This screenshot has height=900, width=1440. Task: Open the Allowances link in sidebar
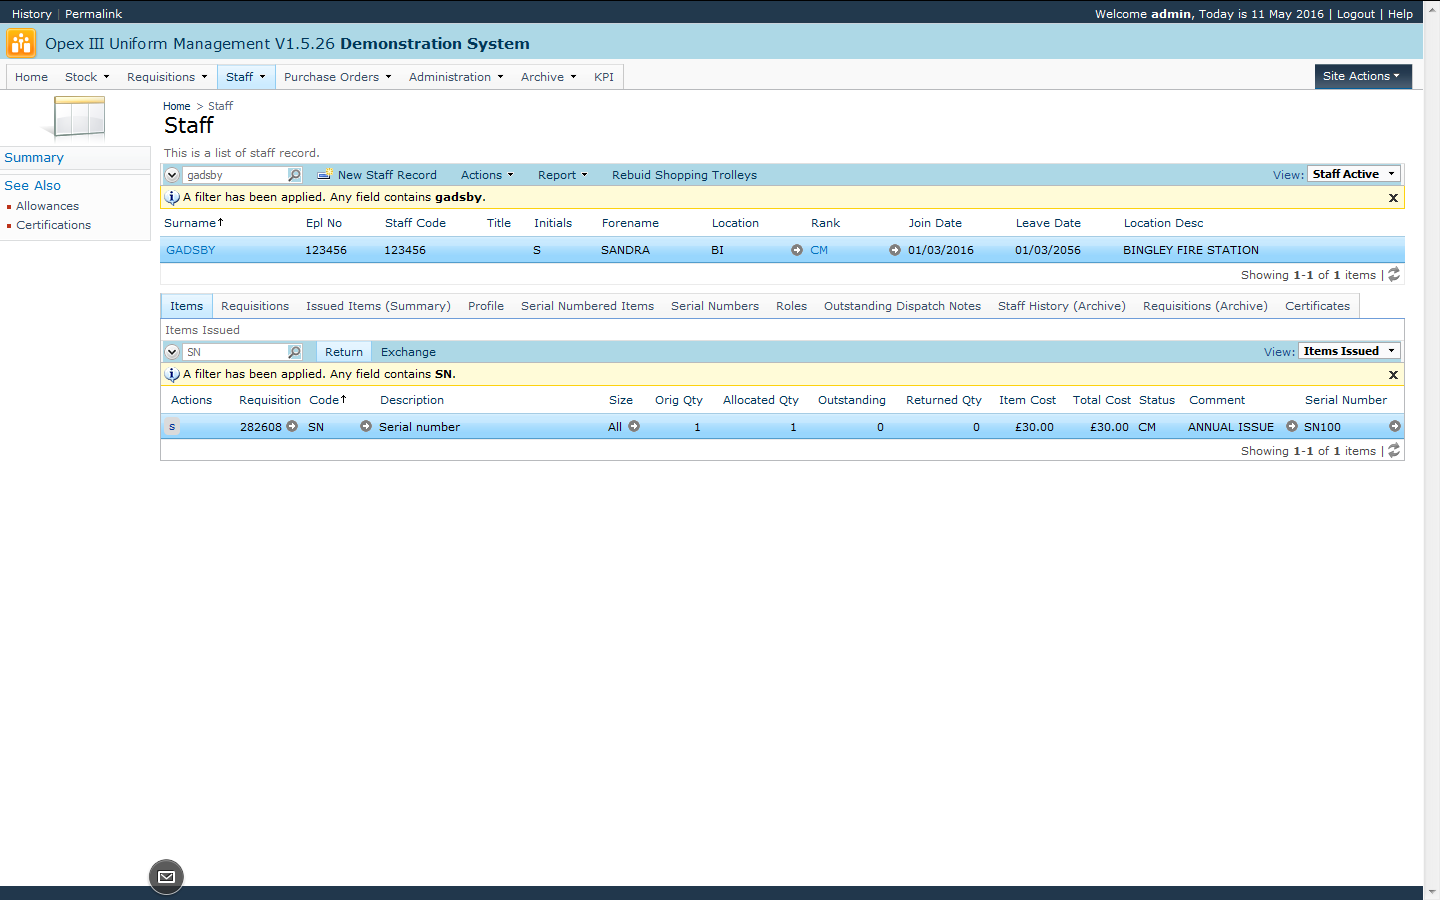tap(47, 206)
